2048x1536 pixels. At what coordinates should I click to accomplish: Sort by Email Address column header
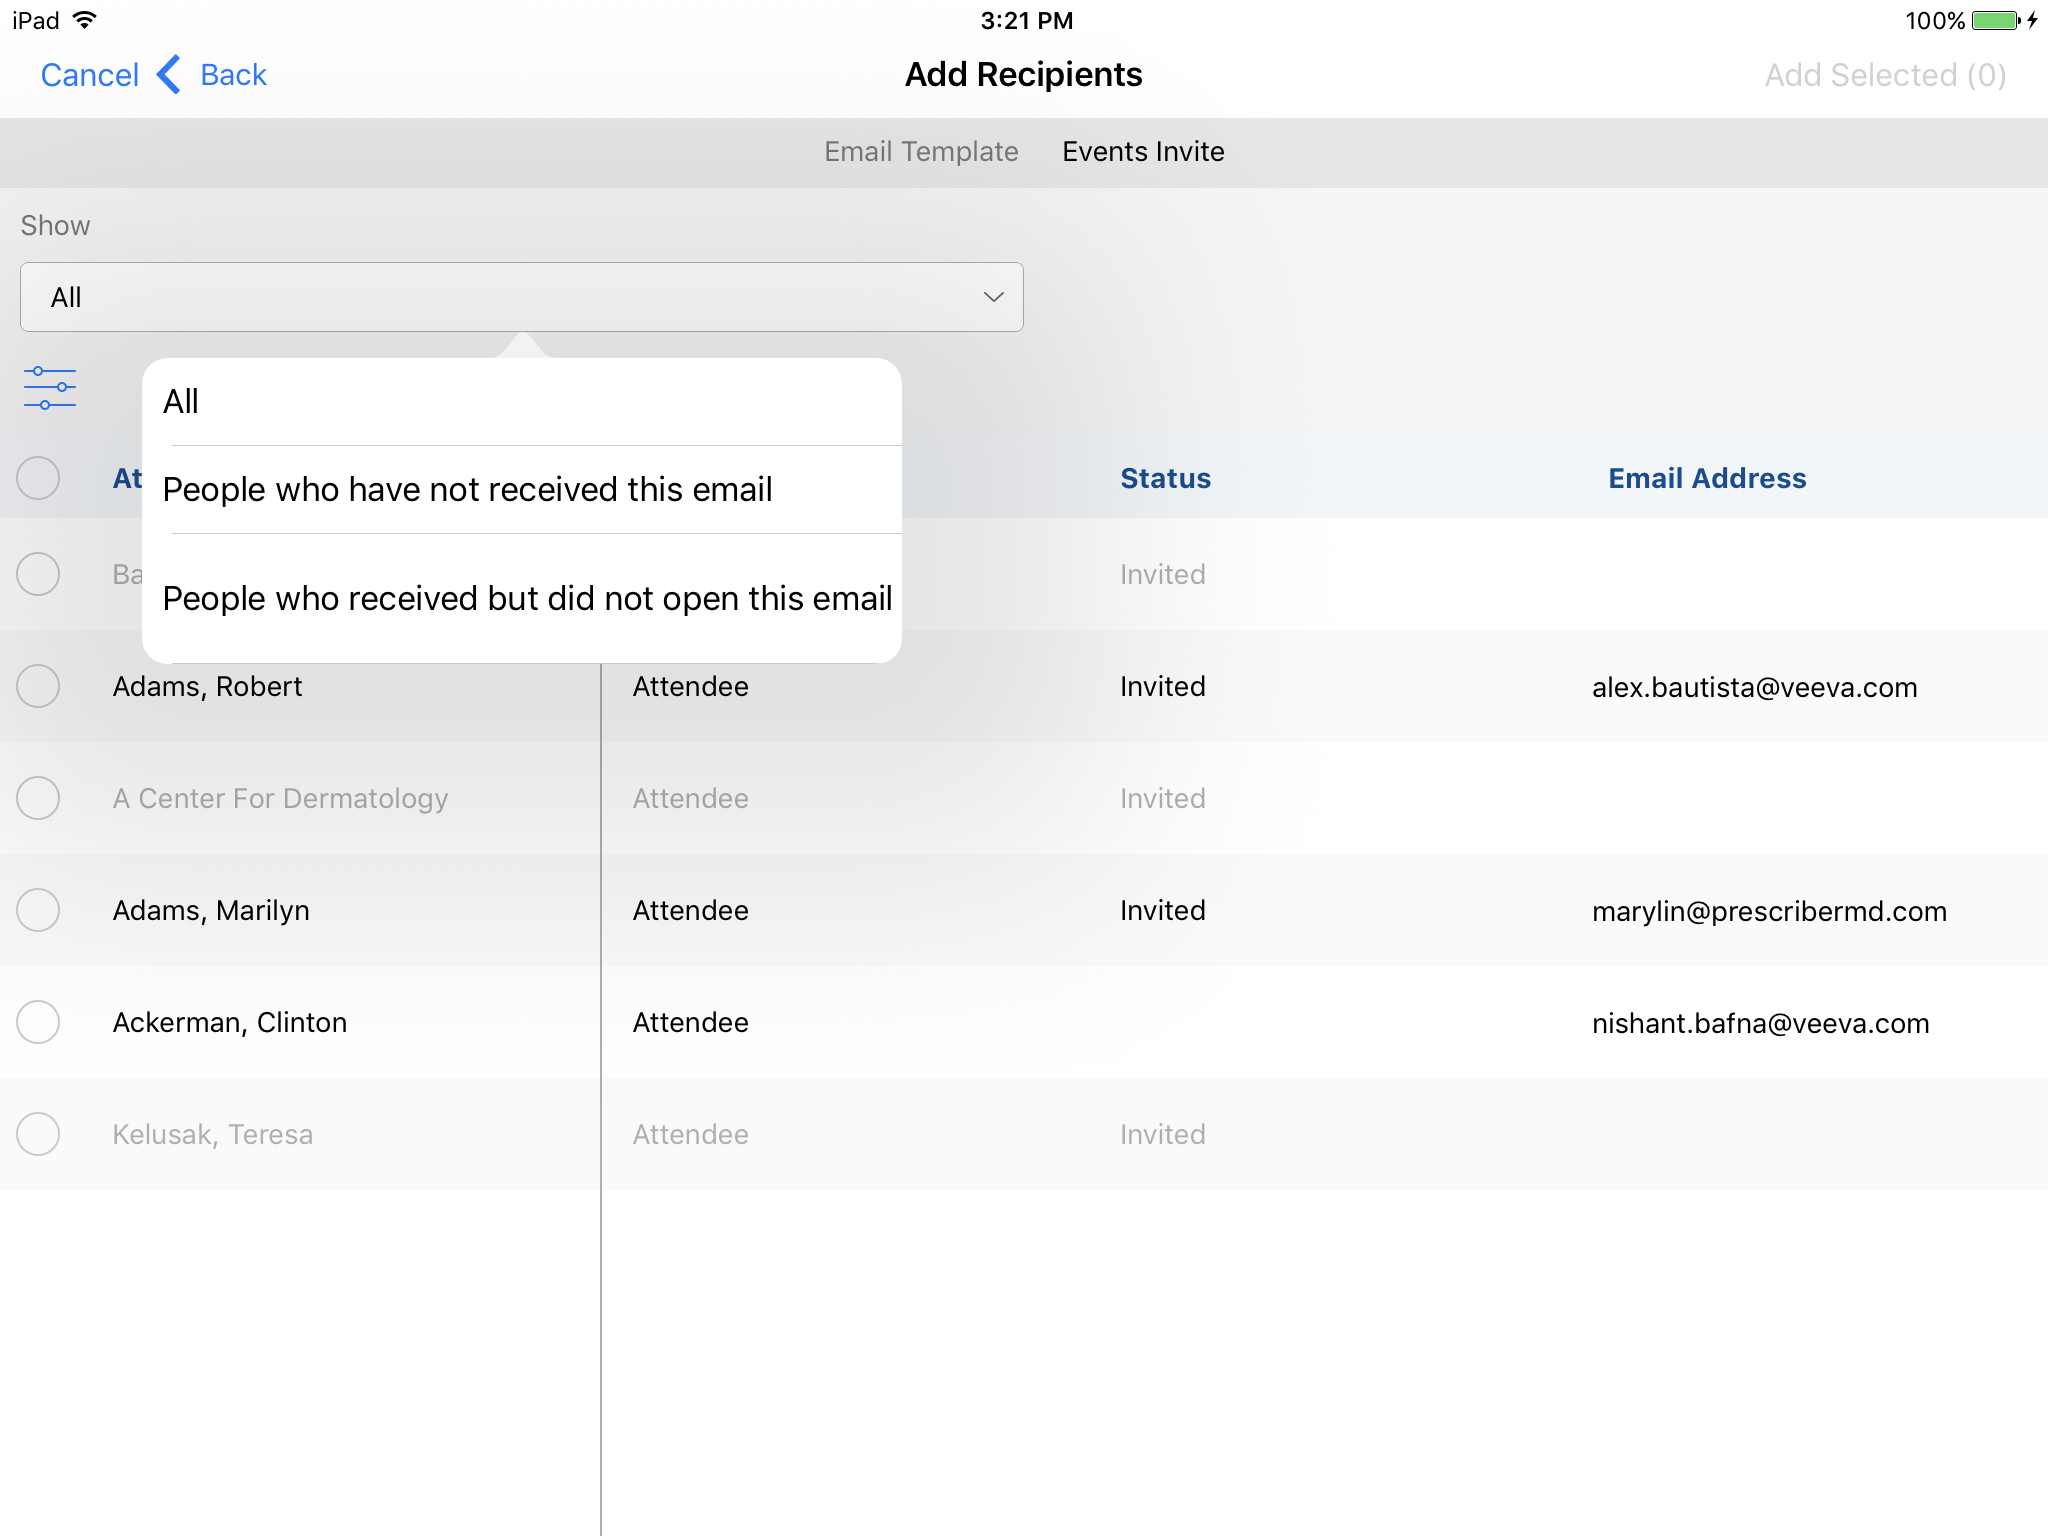click(1706, 478)
